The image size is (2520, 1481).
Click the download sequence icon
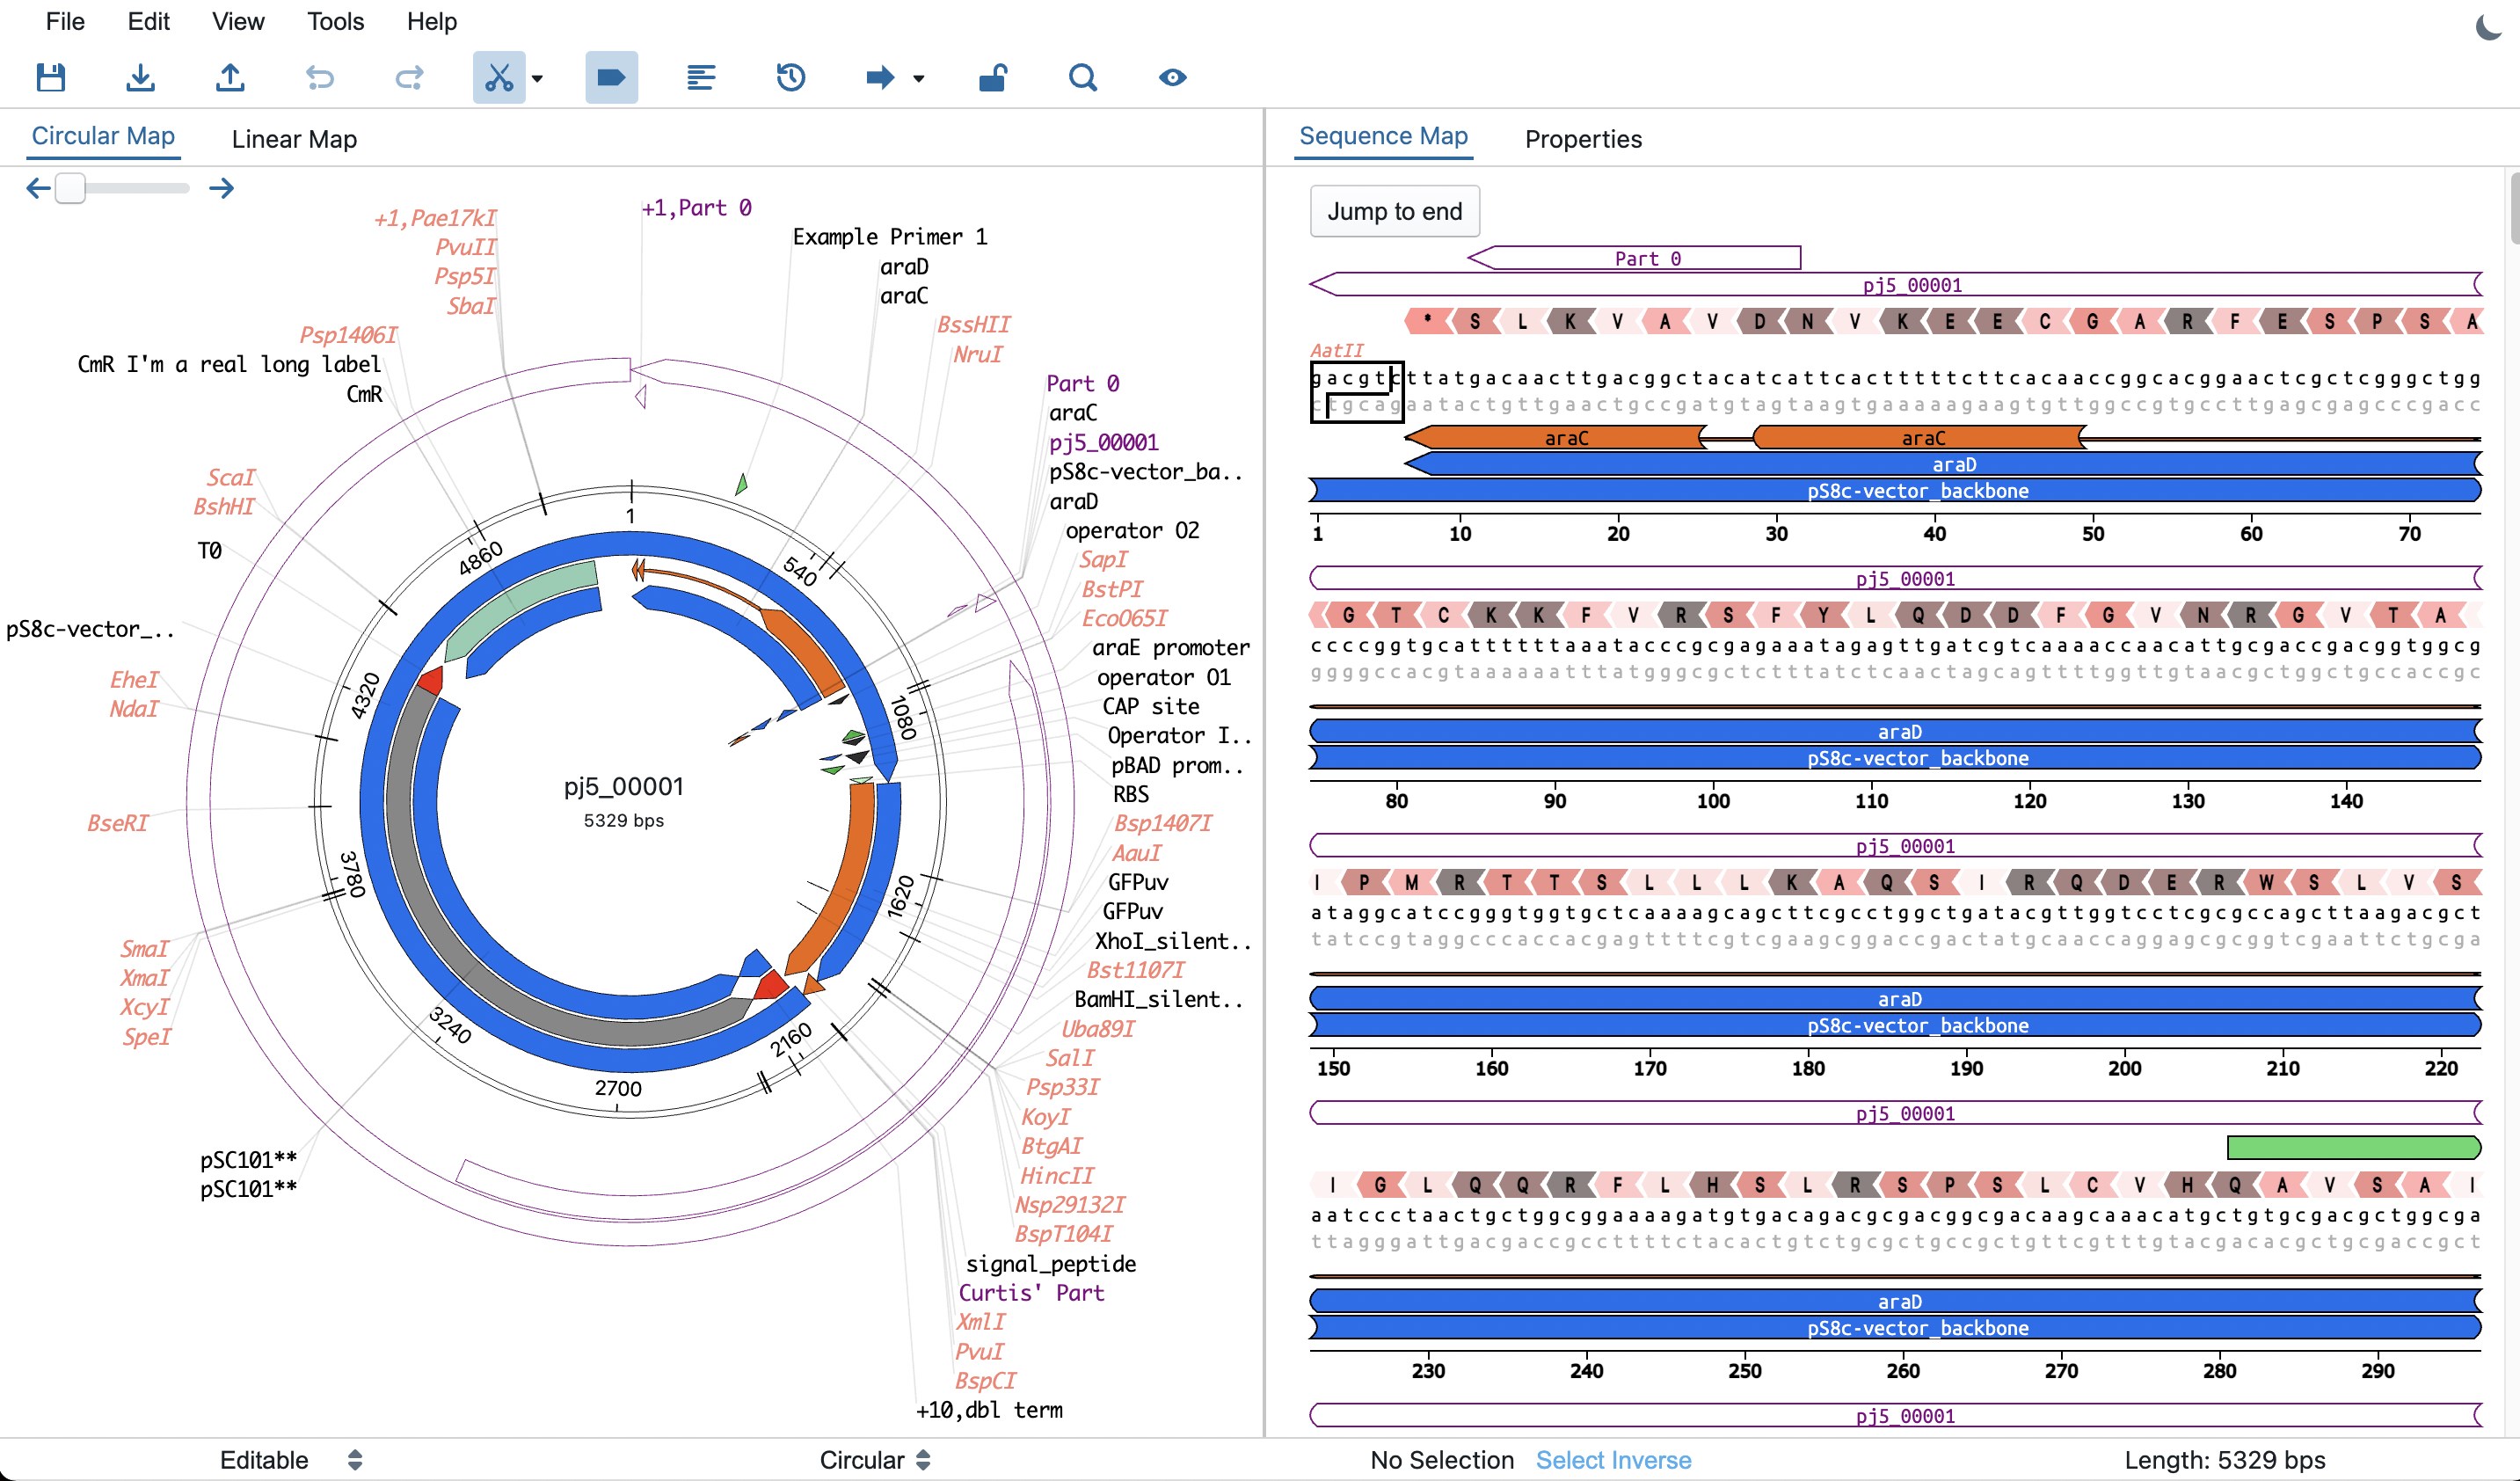coord(140,77)
